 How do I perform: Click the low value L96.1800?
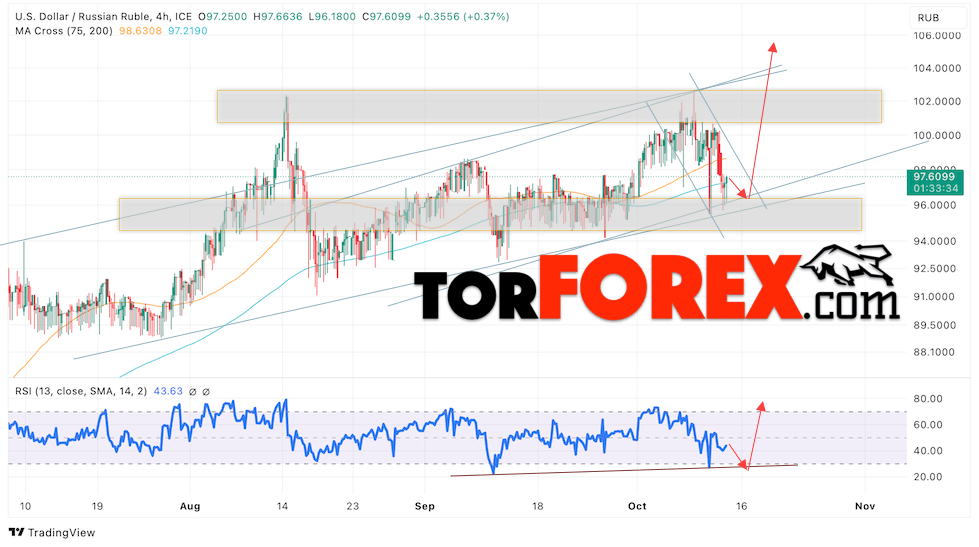[333, 17]
